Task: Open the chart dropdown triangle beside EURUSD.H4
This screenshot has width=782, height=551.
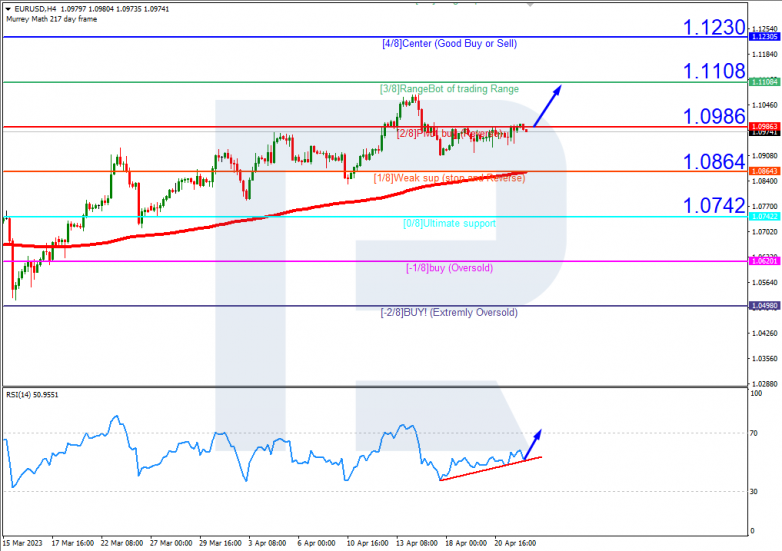Action: (8, 9)
